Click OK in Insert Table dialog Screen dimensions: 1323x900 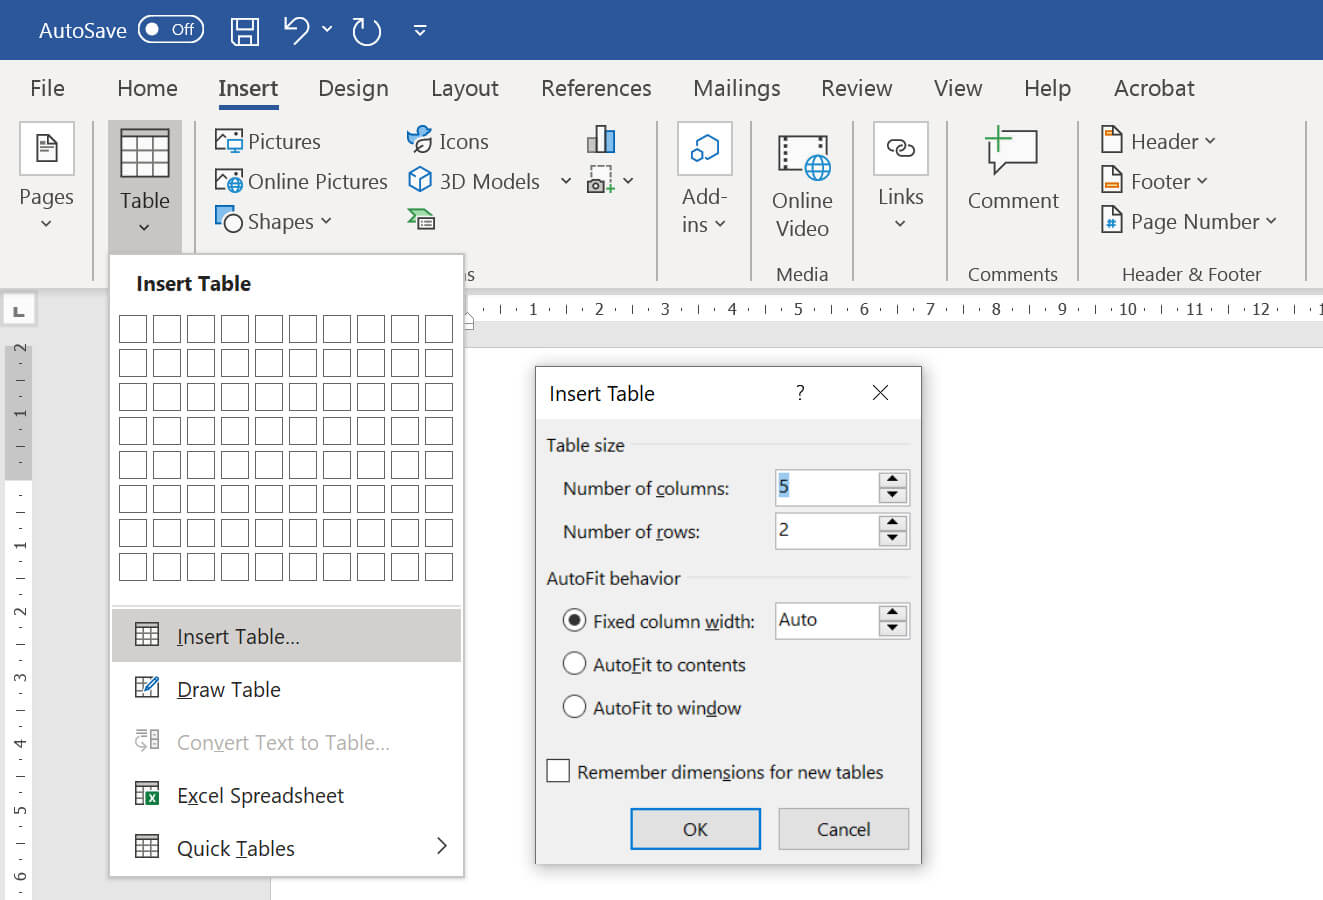pyautogui.click(x=695, y=829)
